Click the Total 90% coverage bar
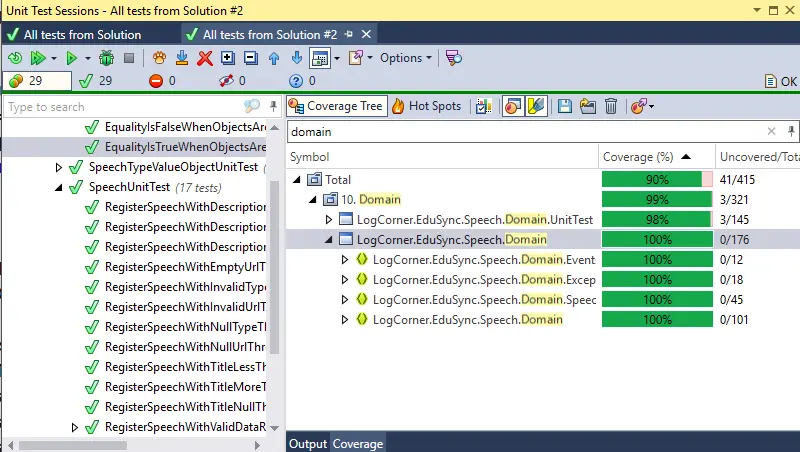The width and height of the screenshot is (800, 452). 657,180
